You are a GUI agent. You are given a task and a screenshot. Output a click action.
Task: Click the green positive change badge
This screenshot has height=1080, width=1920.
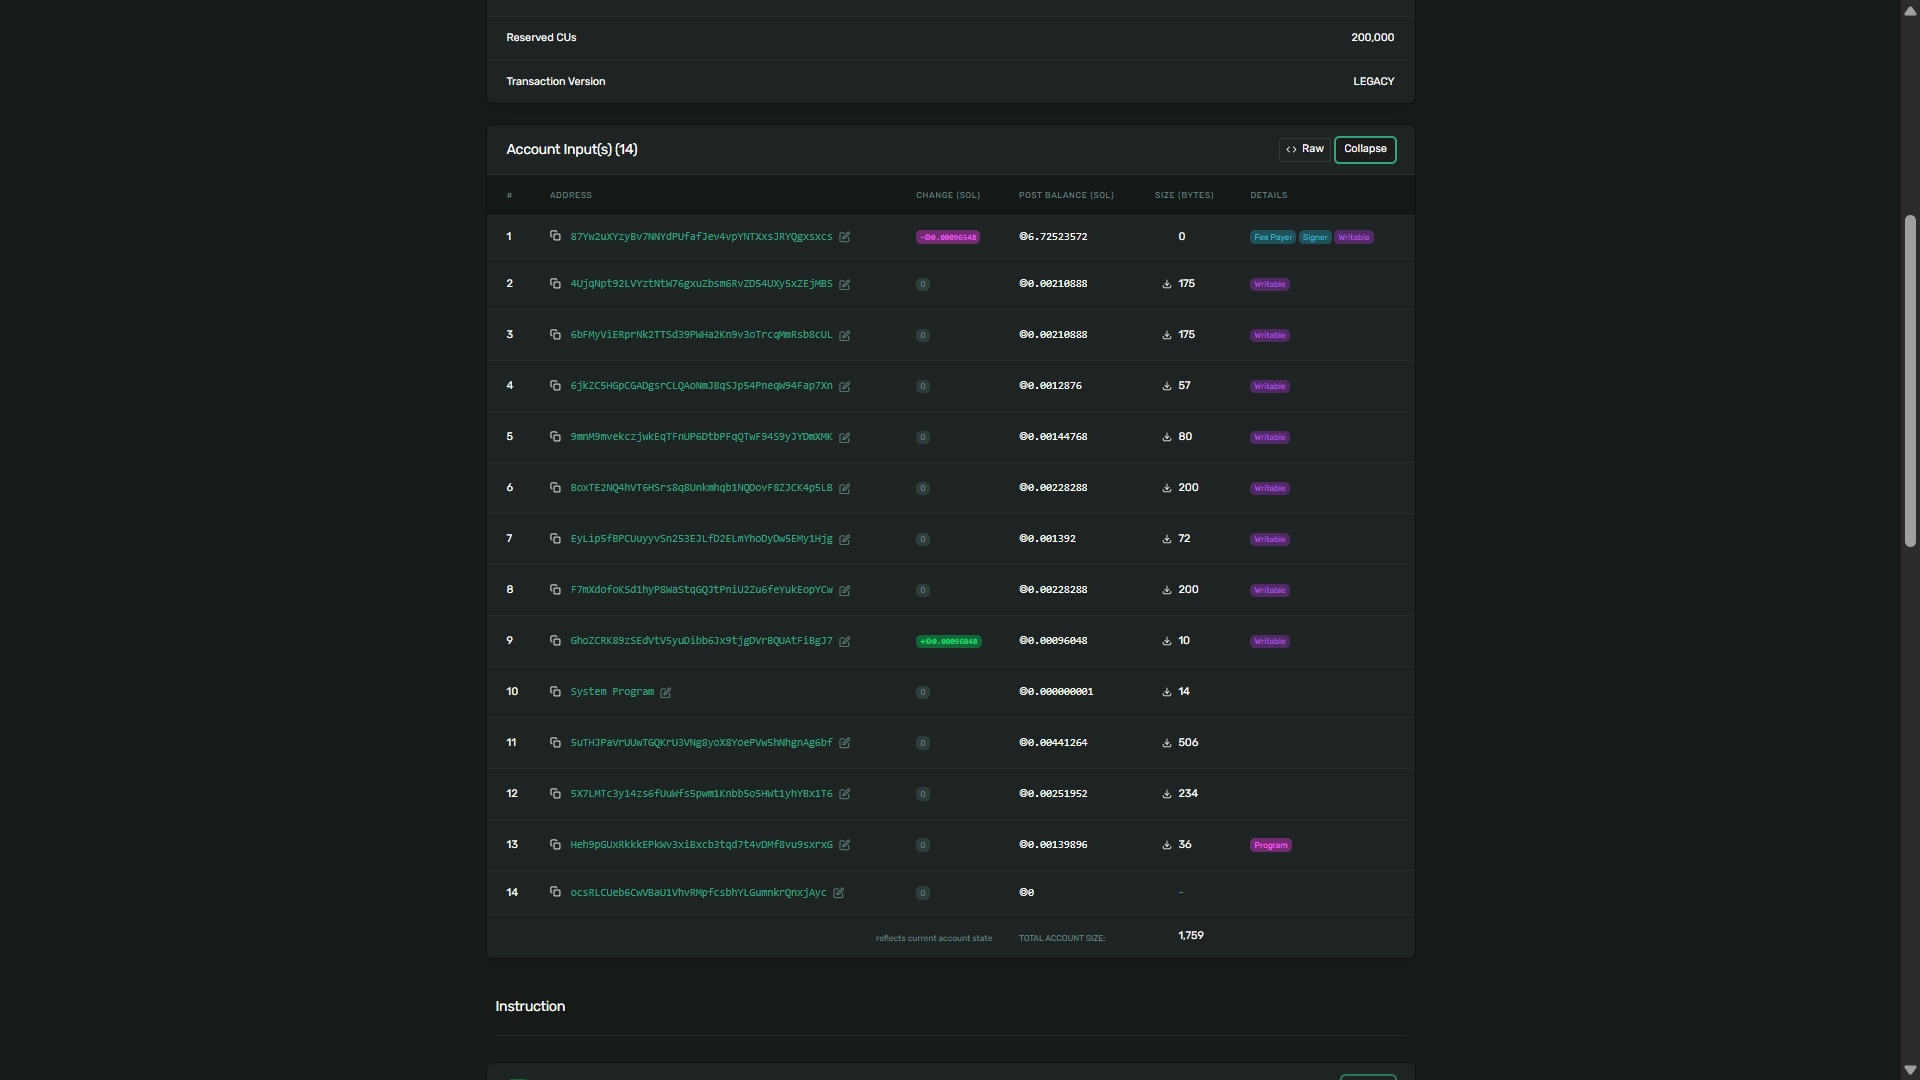(948, 641)
